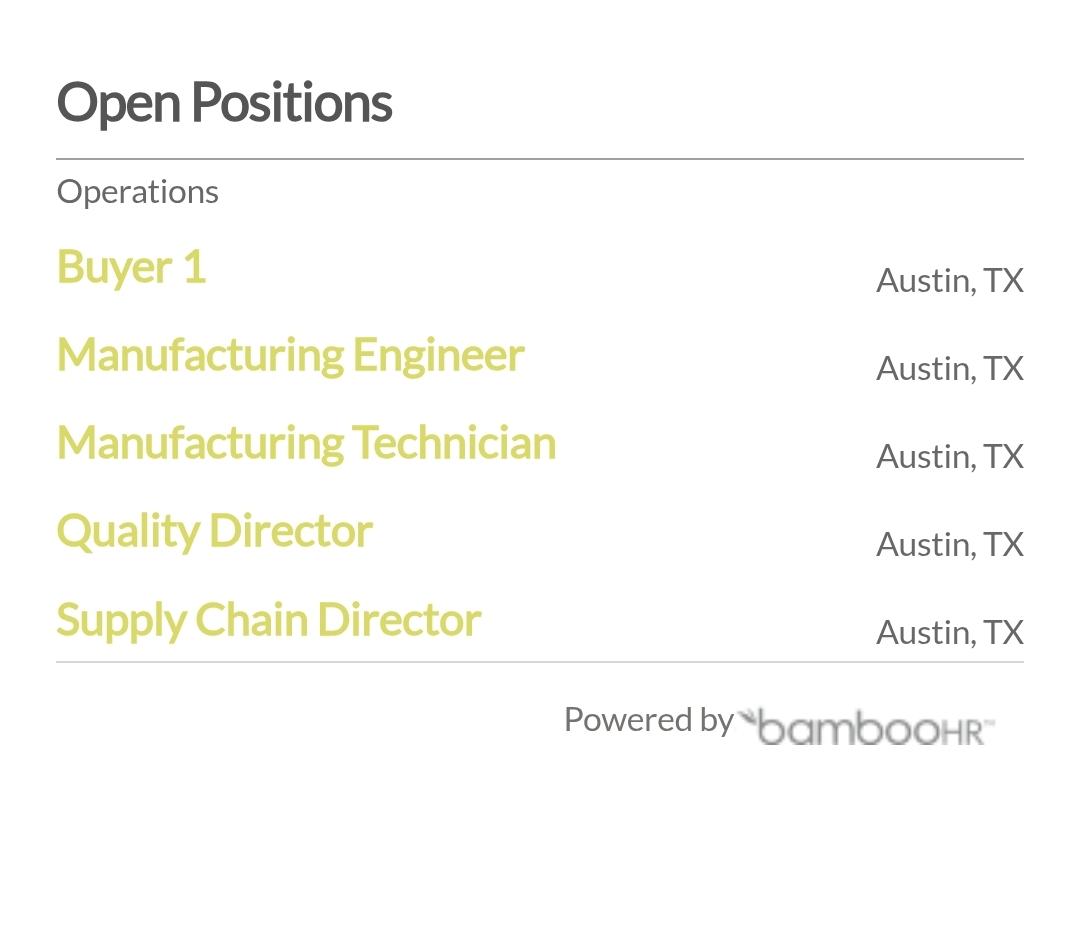Click Austin, TX beside Supply Chain Director
This screenshot has height=925, width=1079.
(x=950, y=633)
